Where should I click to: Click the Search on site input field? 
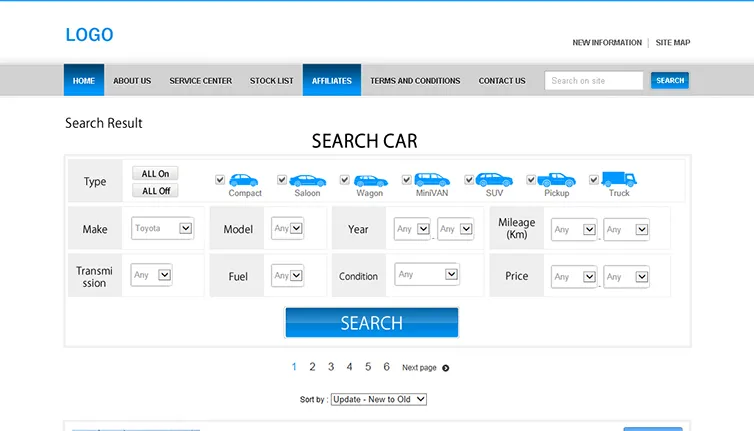point(594,81)
